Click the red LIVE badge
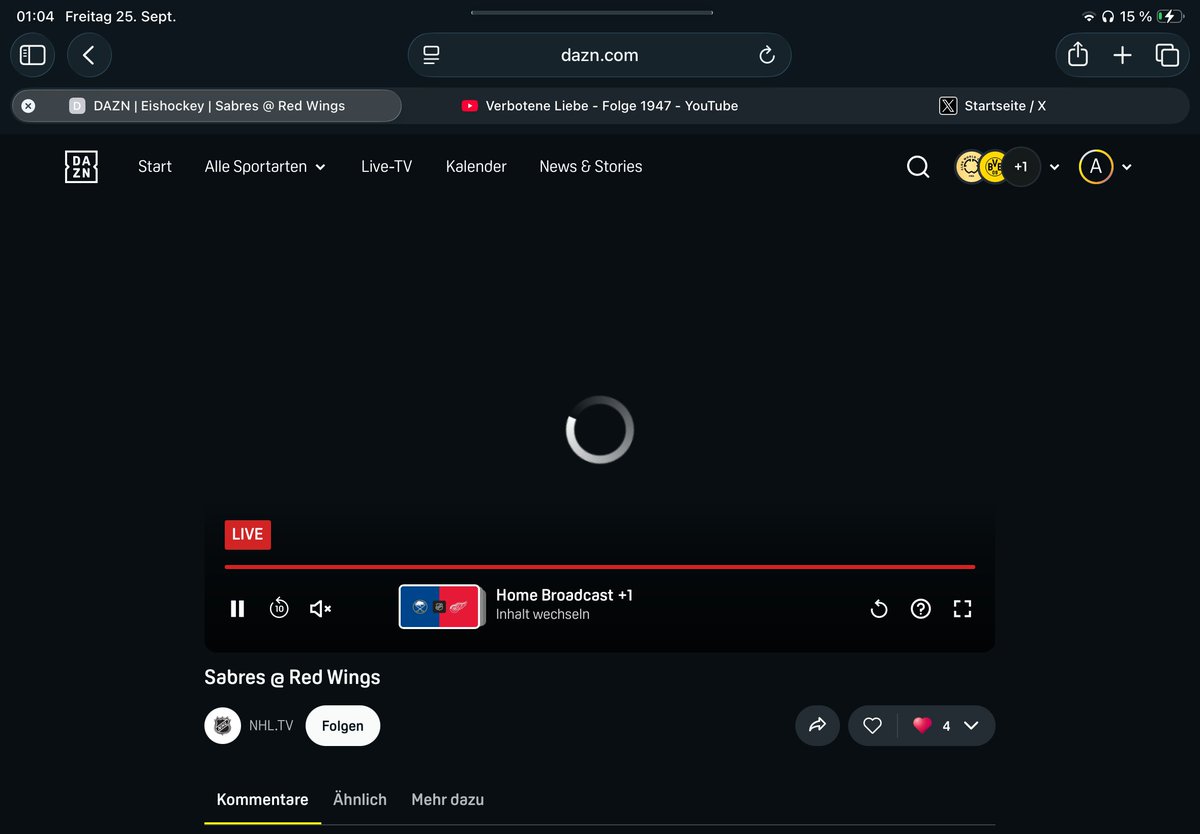 pyautogui.click(x=247, y=534)
